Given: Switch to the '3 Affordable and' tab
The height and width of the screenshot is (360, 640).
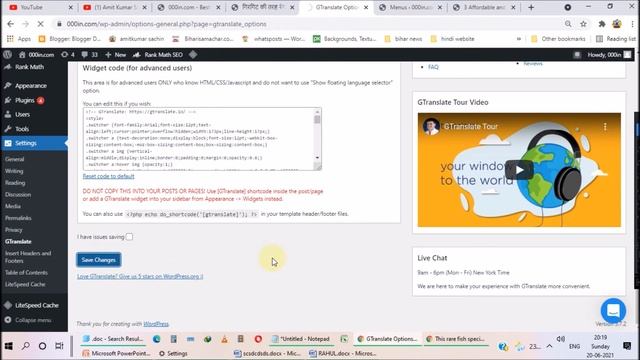Looking at the screenshot, I should click(484, 7).
